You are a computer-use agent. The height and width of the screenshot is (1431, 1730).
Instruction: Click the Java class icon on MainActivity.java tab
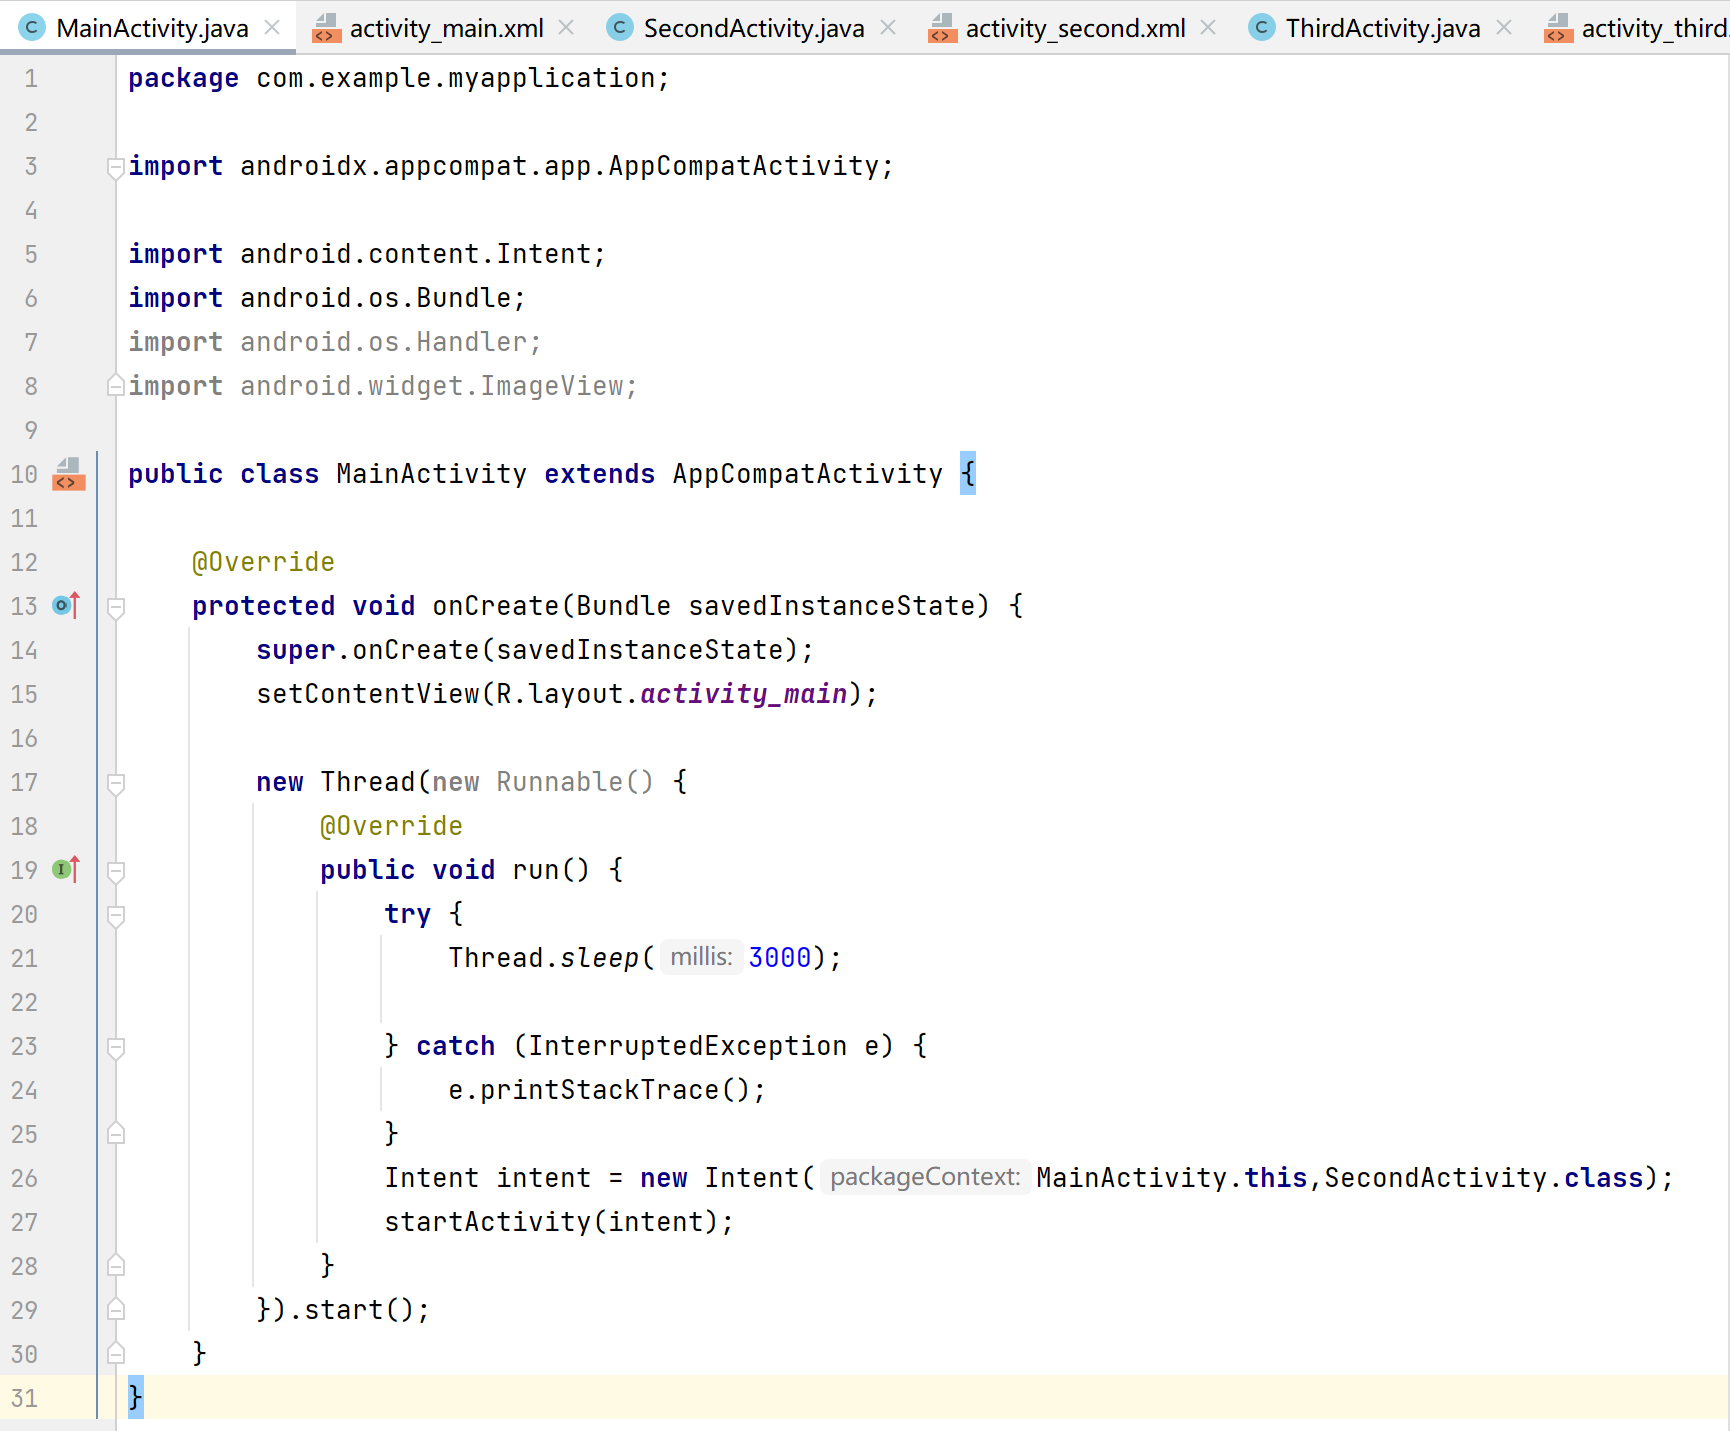point(31,28)
